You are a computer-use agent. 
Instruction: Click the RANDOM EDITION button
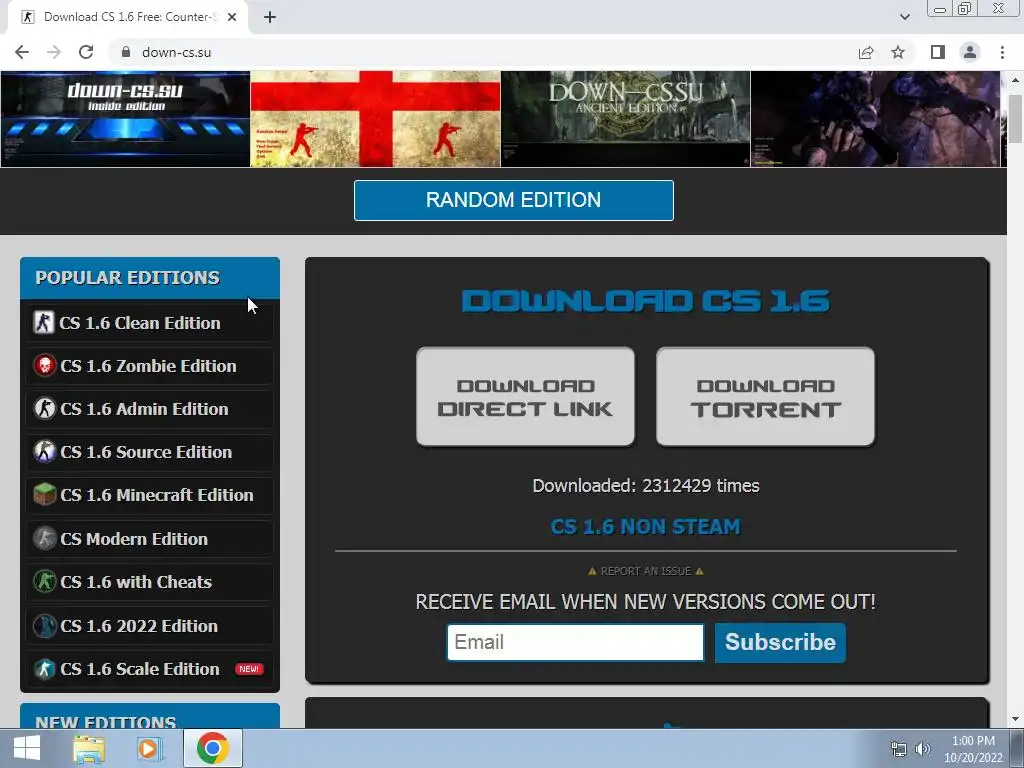pos(513,200)
